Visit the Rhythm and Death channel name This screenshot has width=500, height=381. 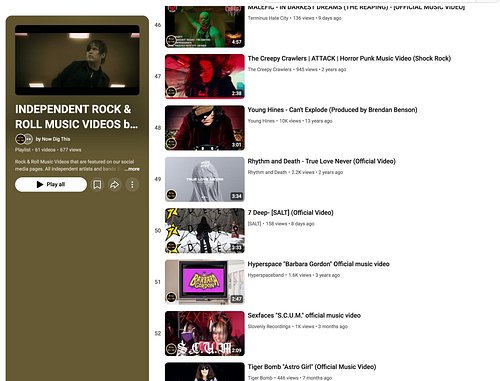tap(267, 172)
